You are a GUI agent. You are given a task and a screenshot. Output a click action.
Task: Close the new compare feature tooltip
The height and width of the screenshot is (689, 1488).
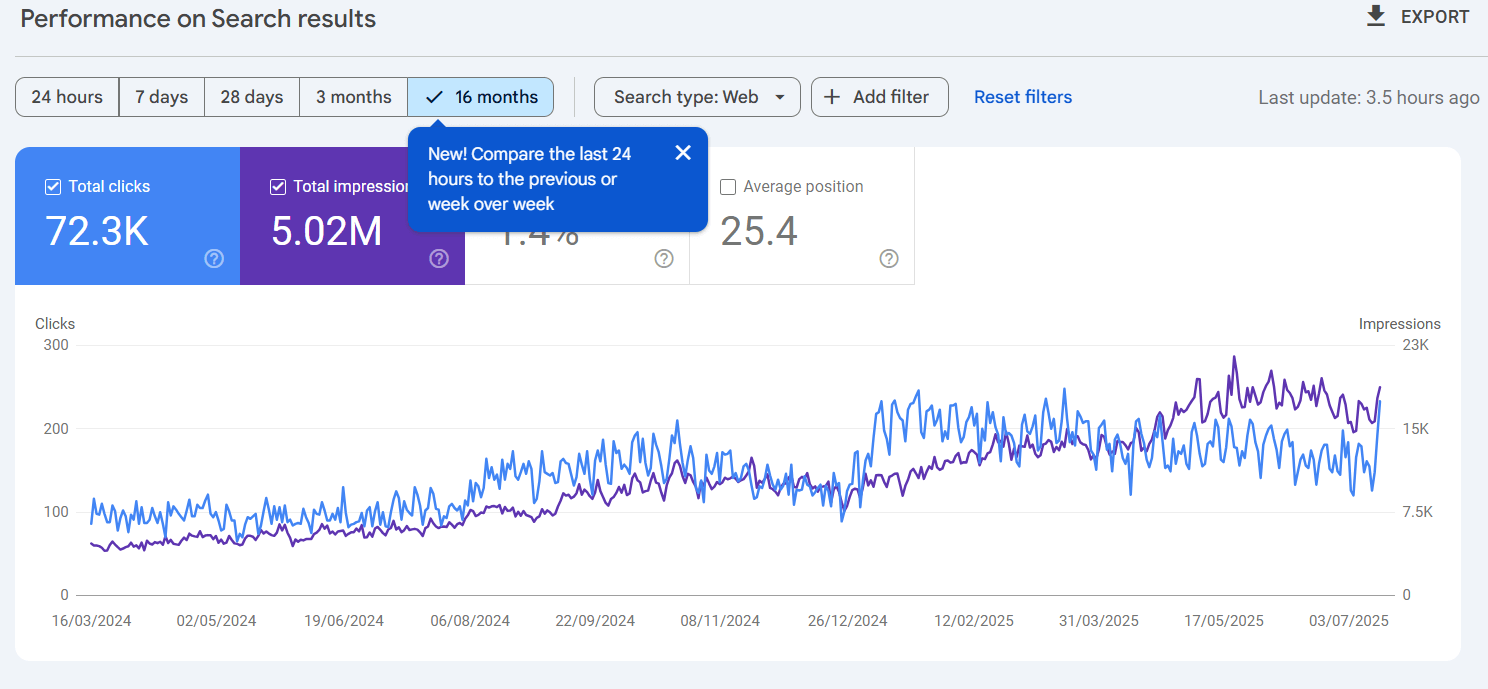[683, 152]
